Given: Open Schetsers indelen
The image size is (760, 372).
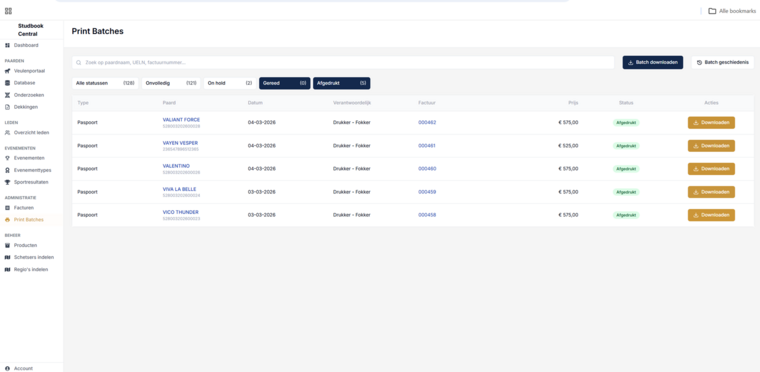Looking at the screenshot, I should 34,257.
